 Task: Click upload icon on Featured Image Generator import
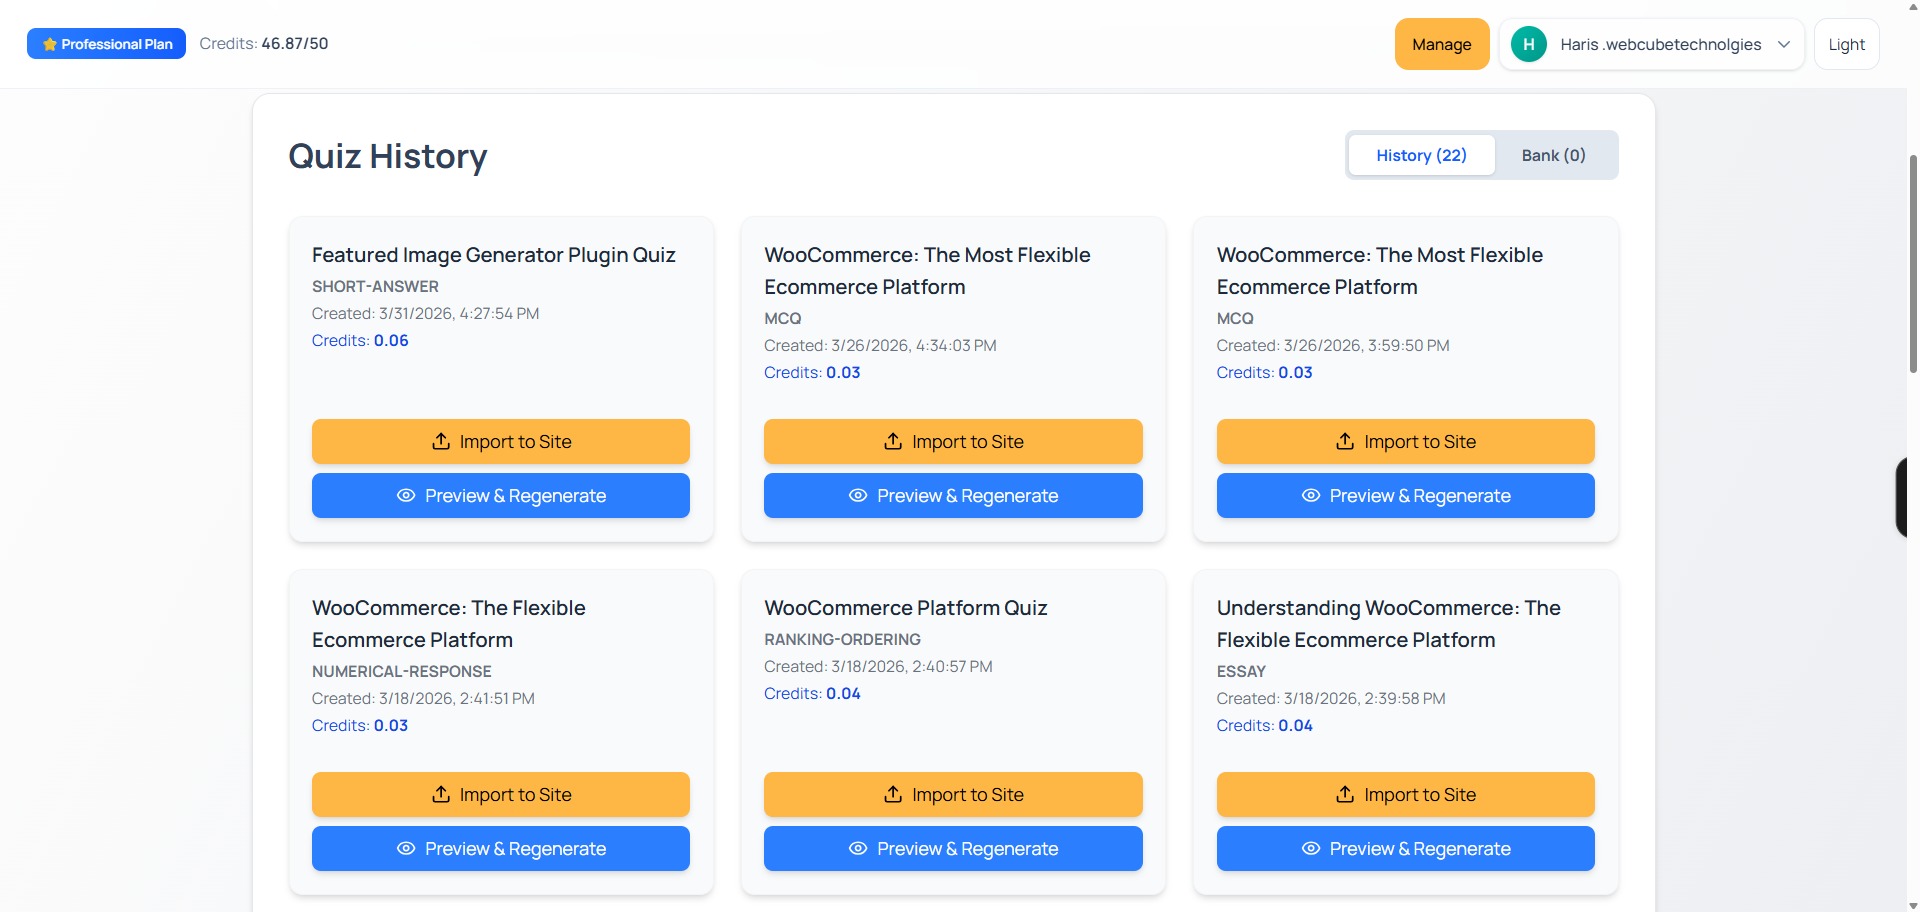coord(441,441)
